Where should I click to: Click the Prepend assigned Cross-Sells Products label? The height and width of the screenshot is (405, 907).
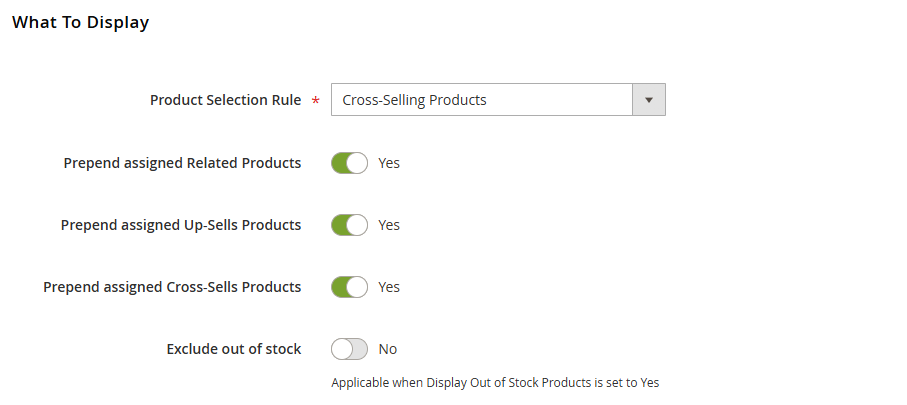click(172, 287)
